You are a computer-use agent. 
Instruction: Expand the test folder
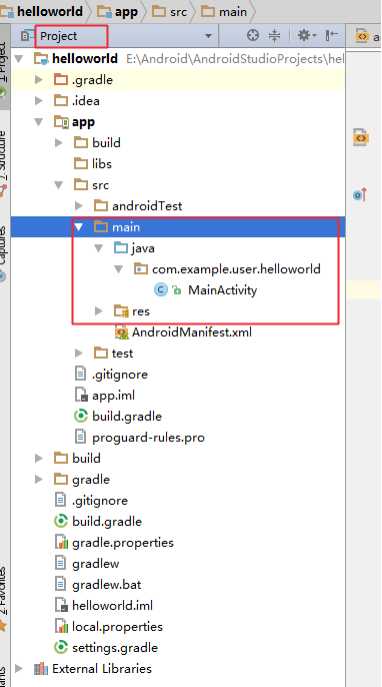79,353
